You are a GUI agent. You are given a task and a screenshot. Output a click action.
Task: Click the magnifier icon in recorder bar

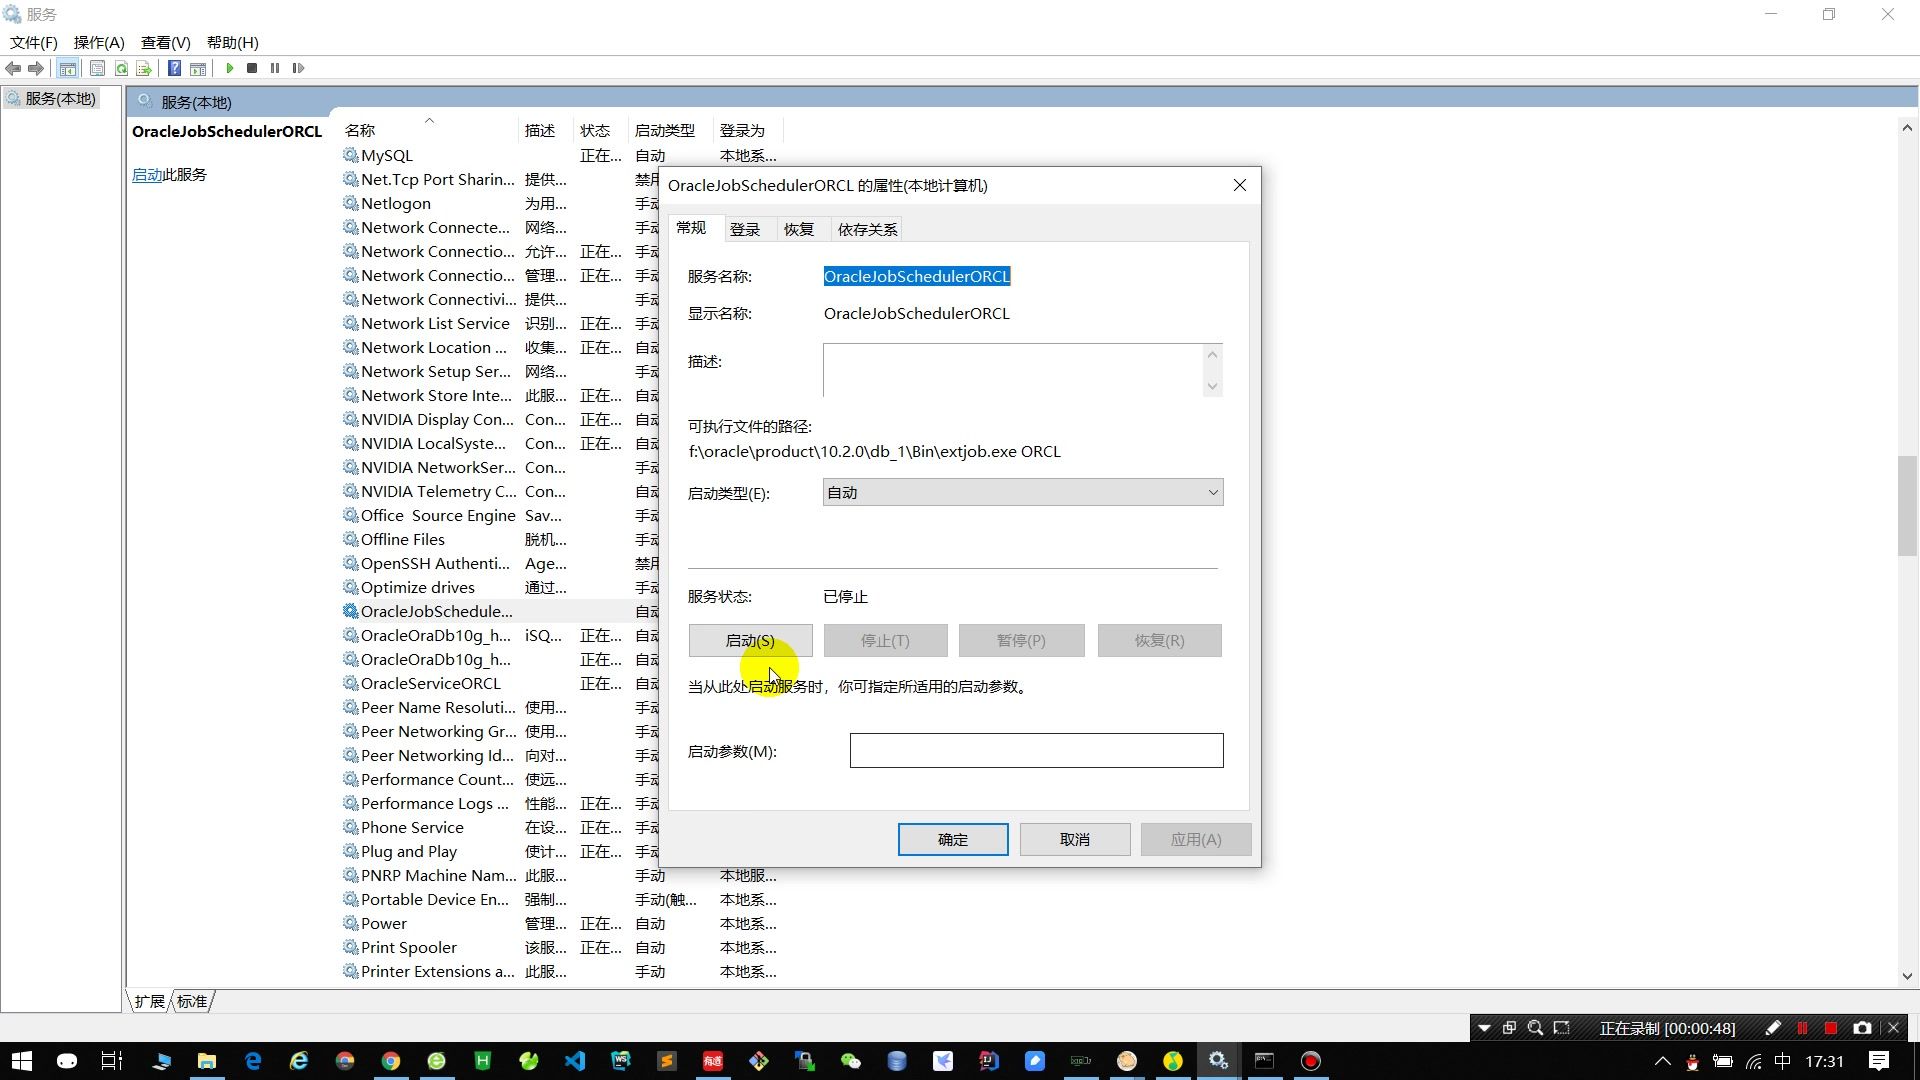(x=1535, y=1028)
